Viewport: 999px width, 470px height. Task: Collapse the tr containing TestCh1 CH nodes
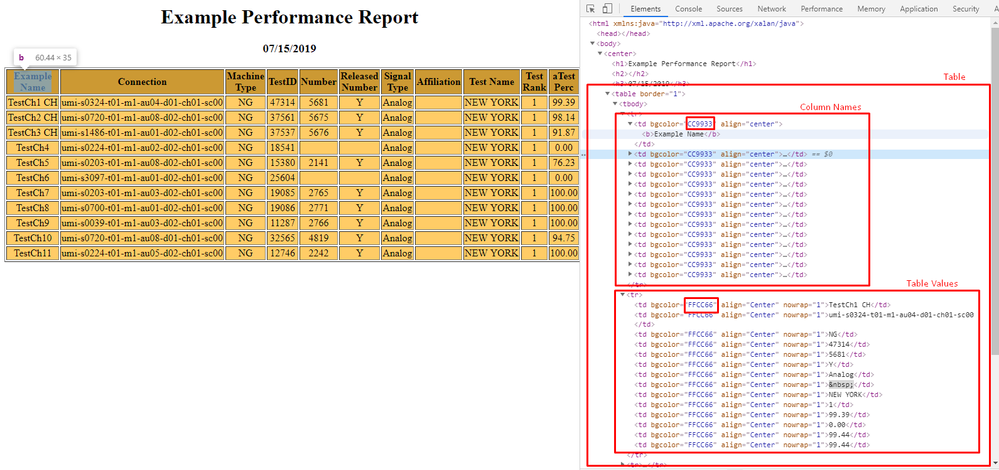coord(622,295)
